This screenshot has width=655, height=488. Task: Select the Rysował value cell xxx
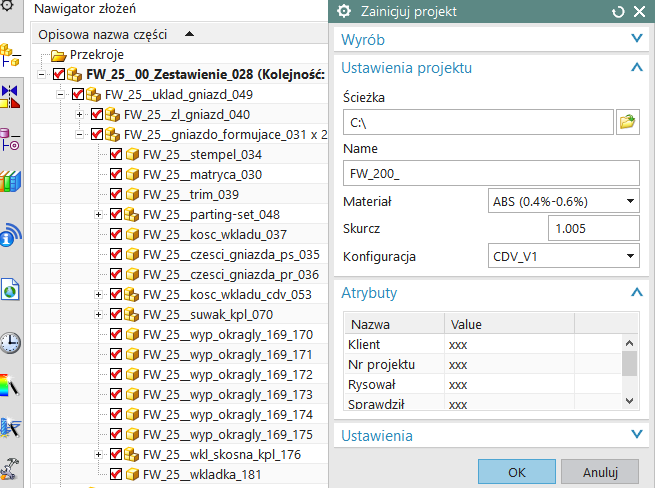click(509, 384)
